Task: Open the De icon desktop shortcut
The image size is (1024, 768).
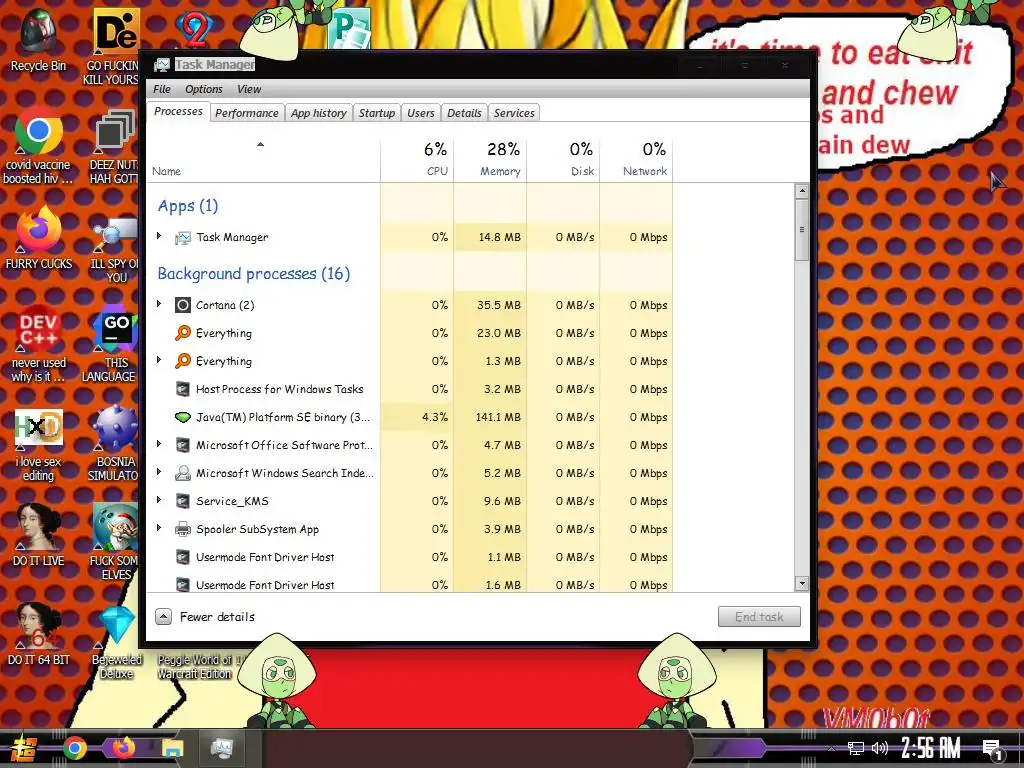Action: tap(112, 47)
